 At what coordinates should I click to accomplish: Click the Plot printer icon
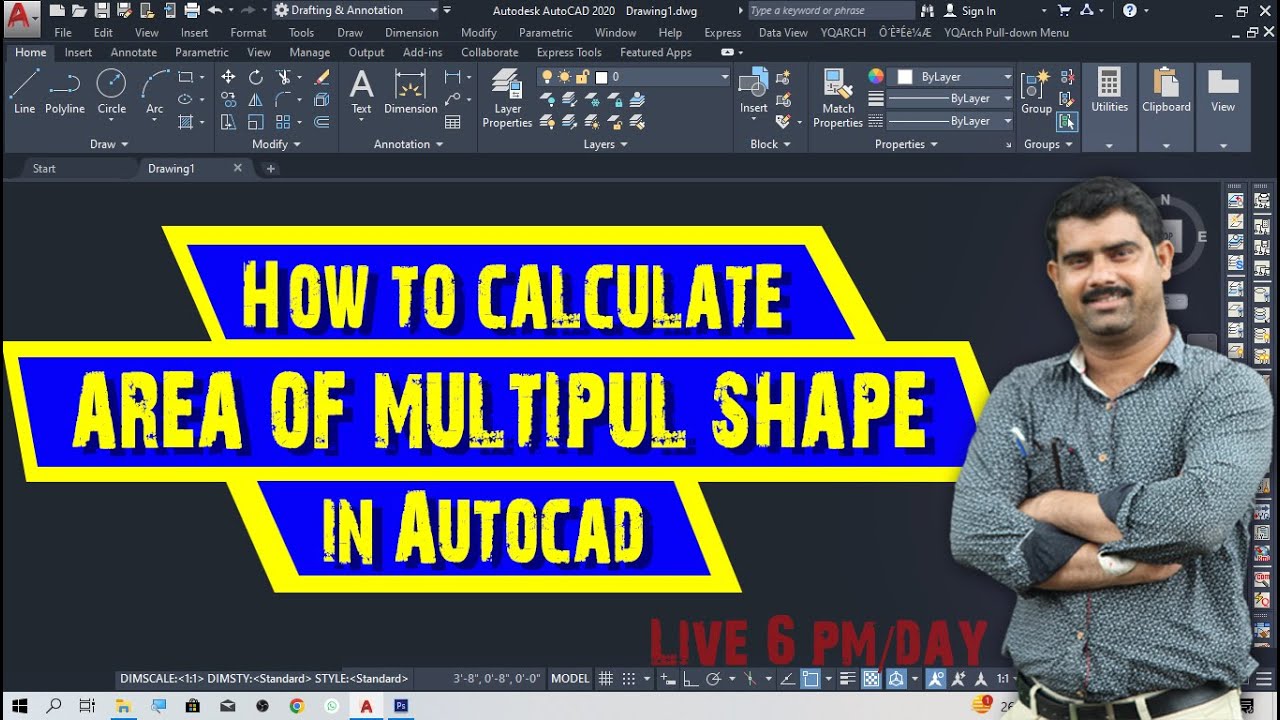click(192, 10)
